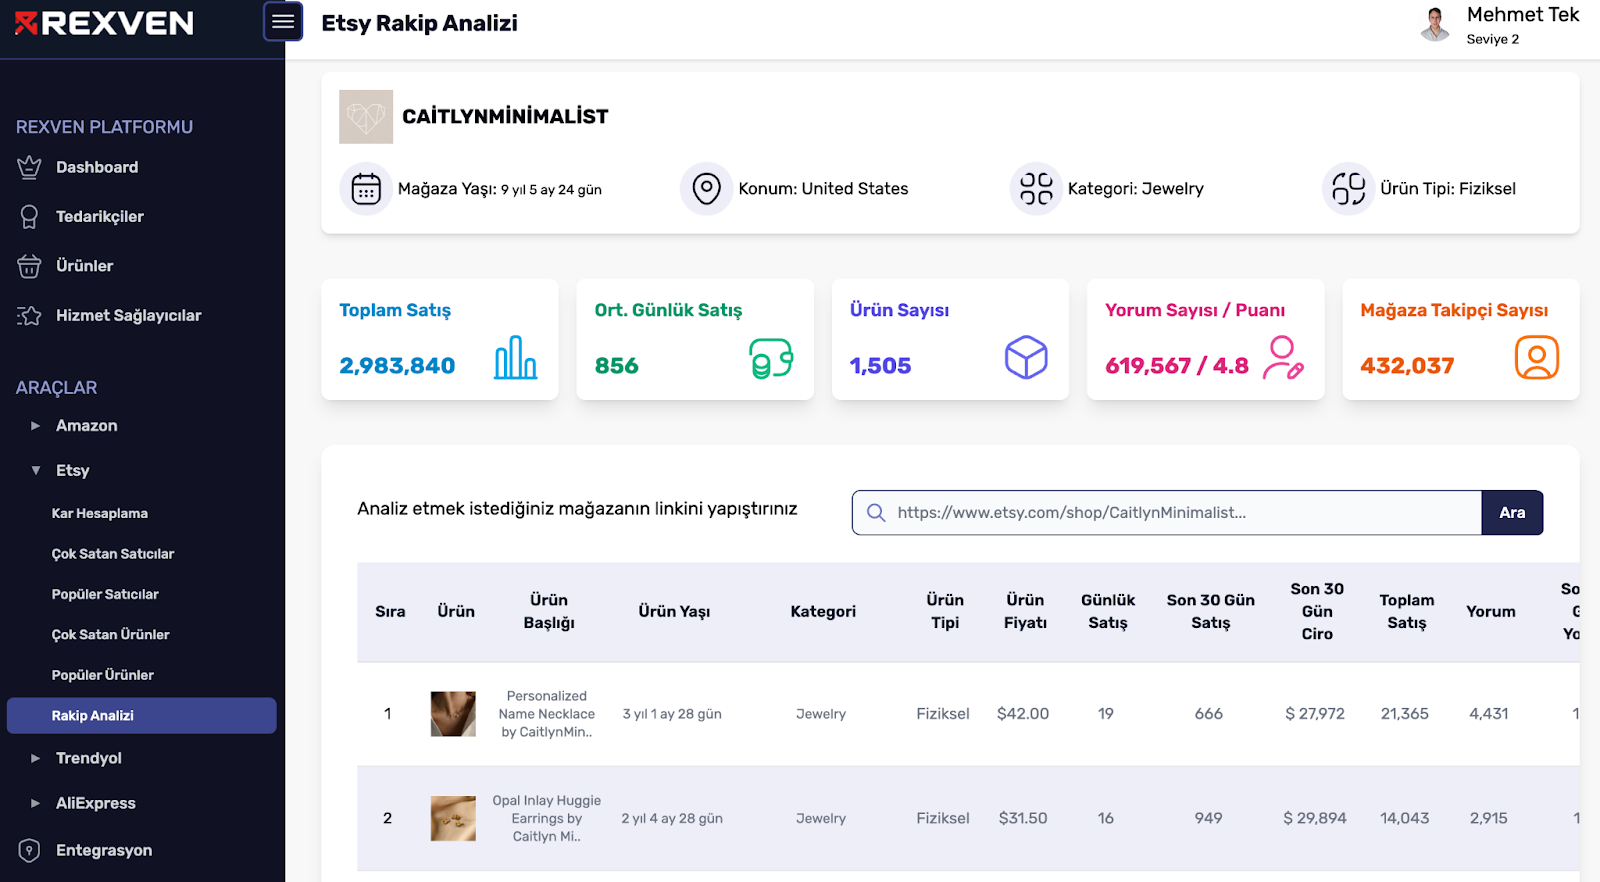Open Çok Satan Satıcılar link
This screenshot has height=882, width=1600.
click(x=113, y=553)
